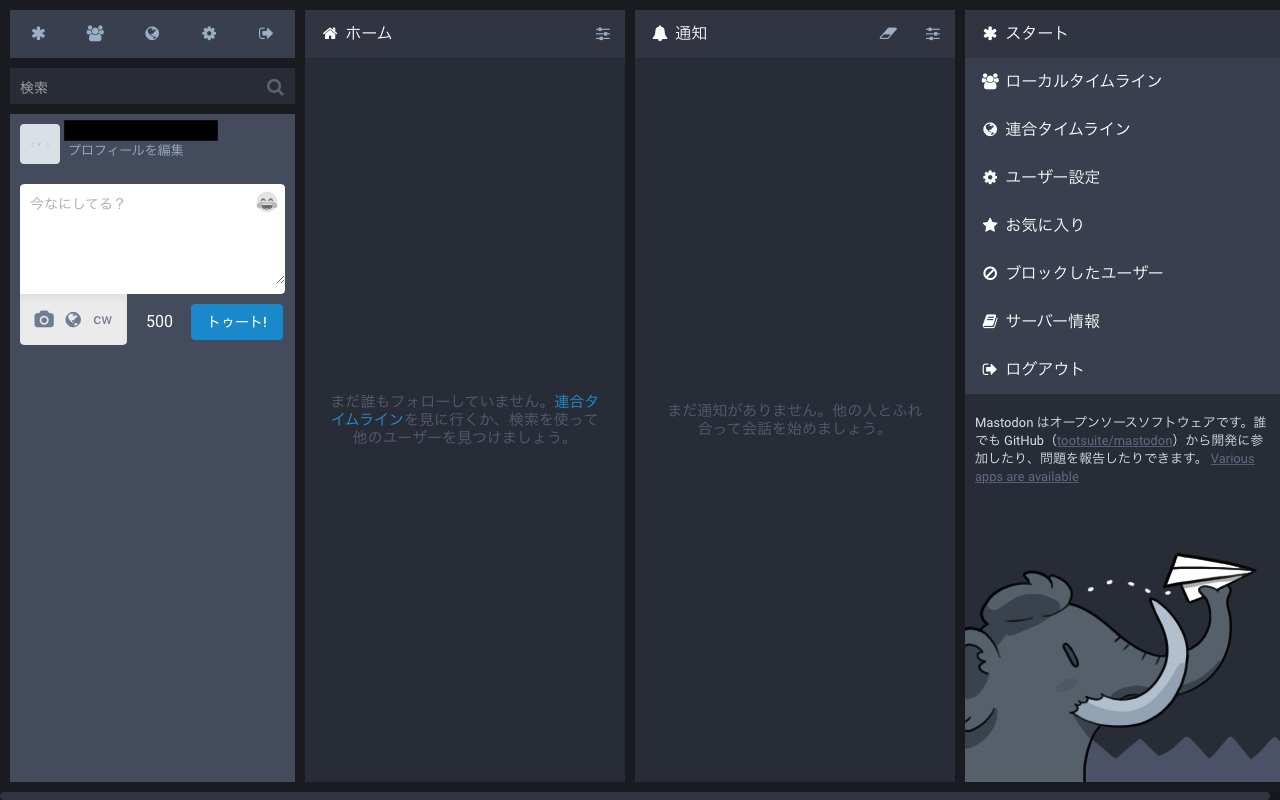1280x800 pixels.
Task: Open the emoji picker in the compose box
Action: coord(267,202)
